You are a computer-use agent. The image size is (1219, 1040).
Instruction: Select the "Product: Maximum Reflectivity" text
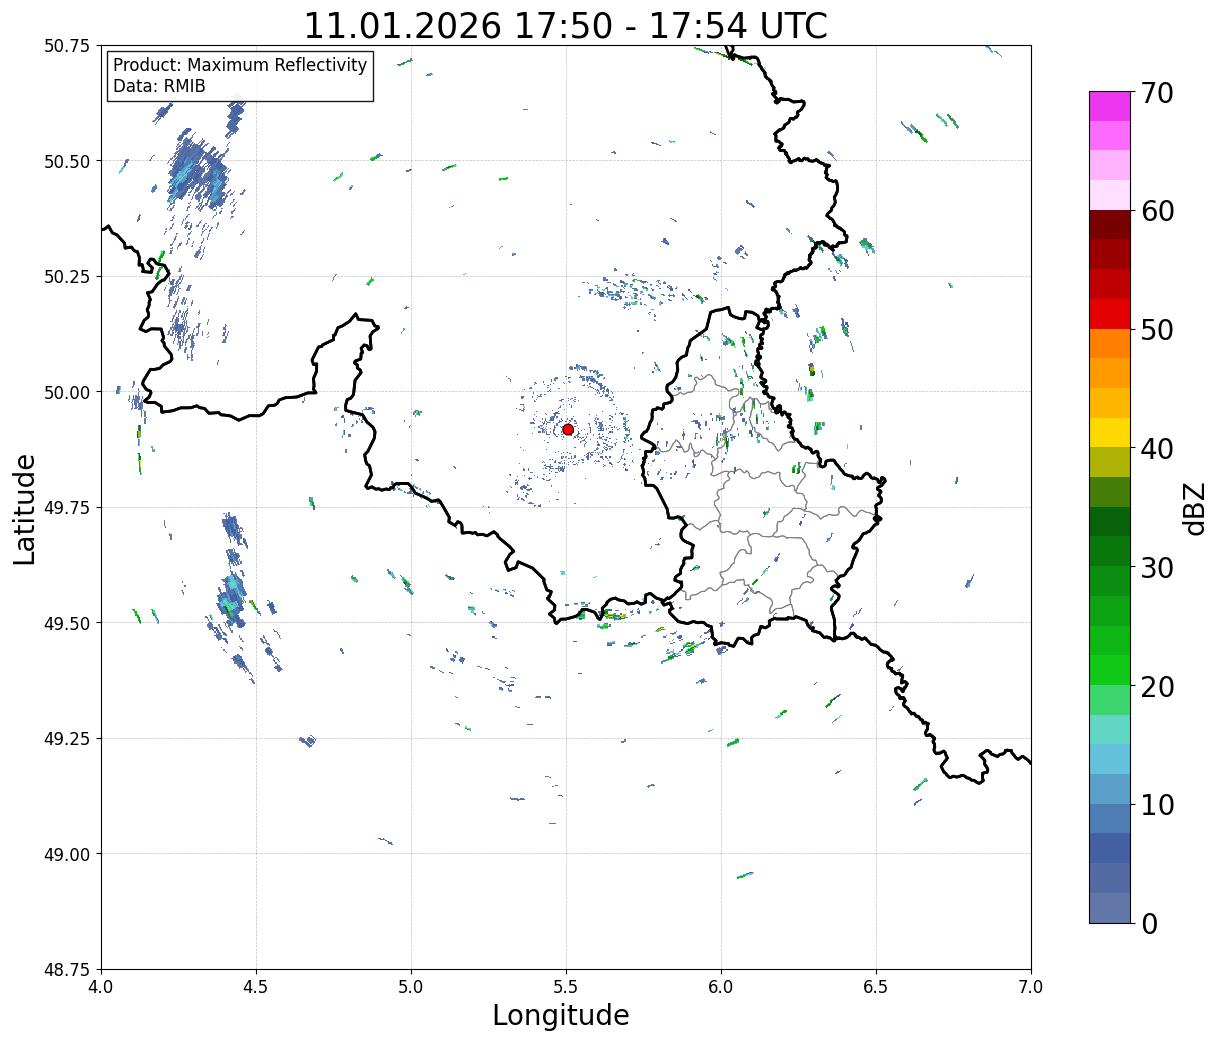(x=240, y=65)
